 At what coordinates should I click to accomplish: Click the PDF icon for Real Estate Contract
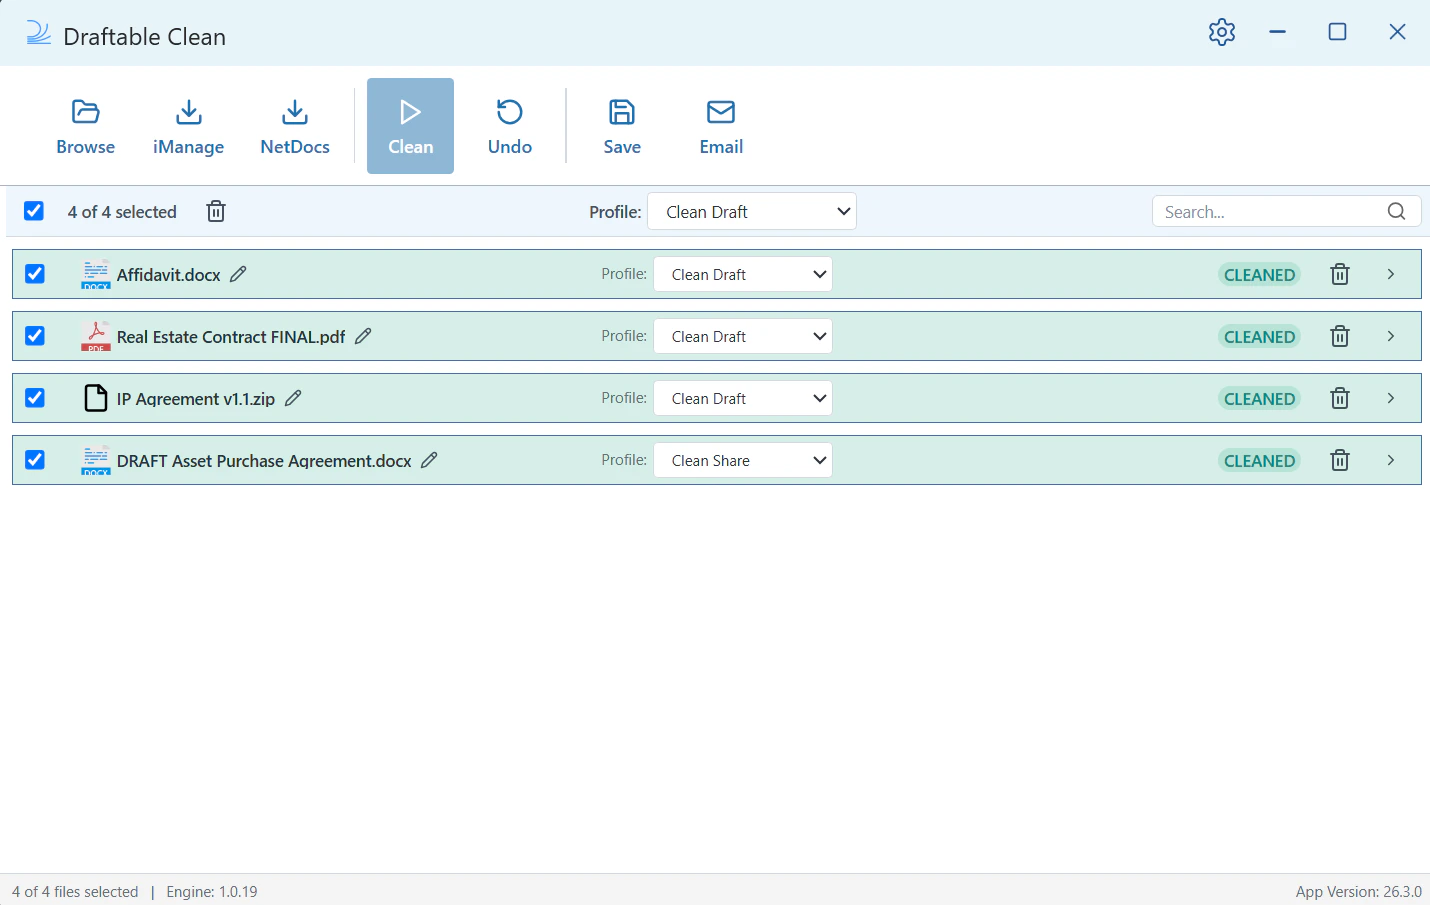(x=96, y=336)
